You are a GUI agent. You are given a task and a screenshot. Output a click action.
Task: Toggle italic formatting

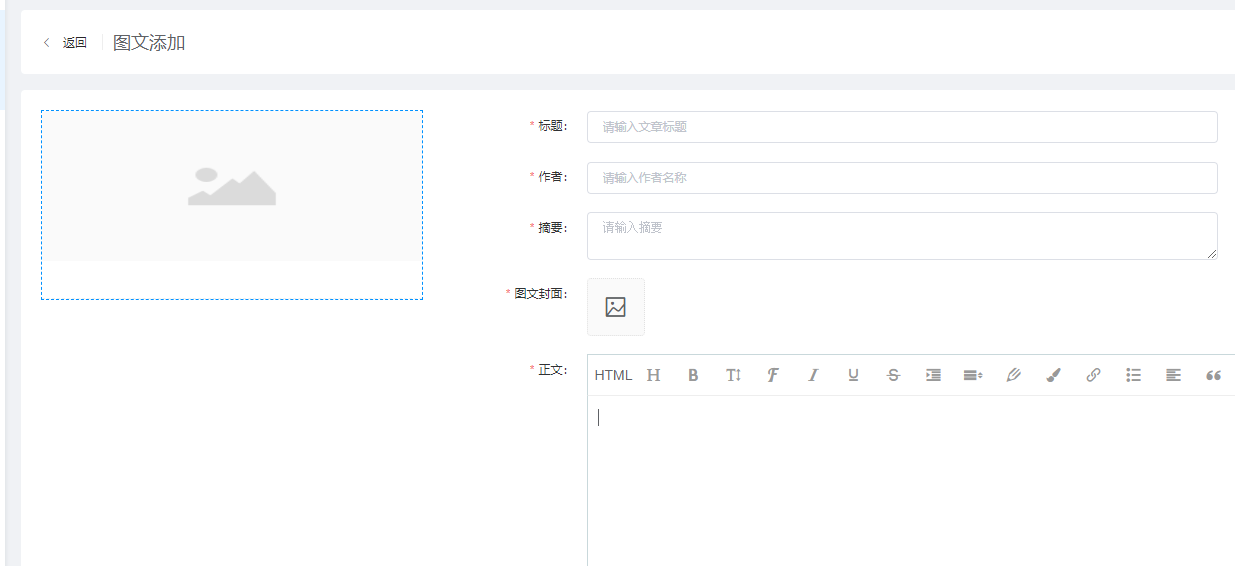pos(813,375)
